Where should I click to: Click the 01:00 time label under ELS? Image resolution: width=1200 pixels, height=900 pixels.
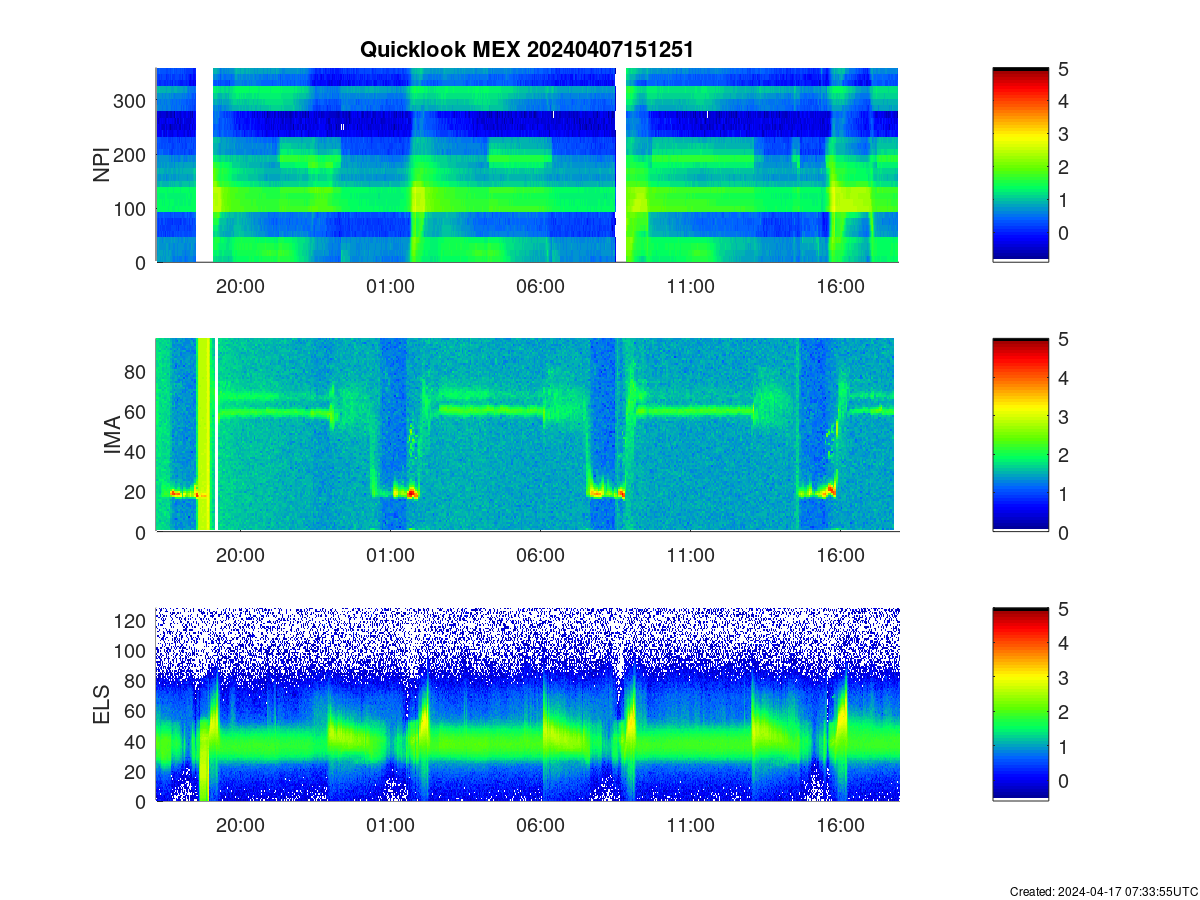tap(390, 825)
